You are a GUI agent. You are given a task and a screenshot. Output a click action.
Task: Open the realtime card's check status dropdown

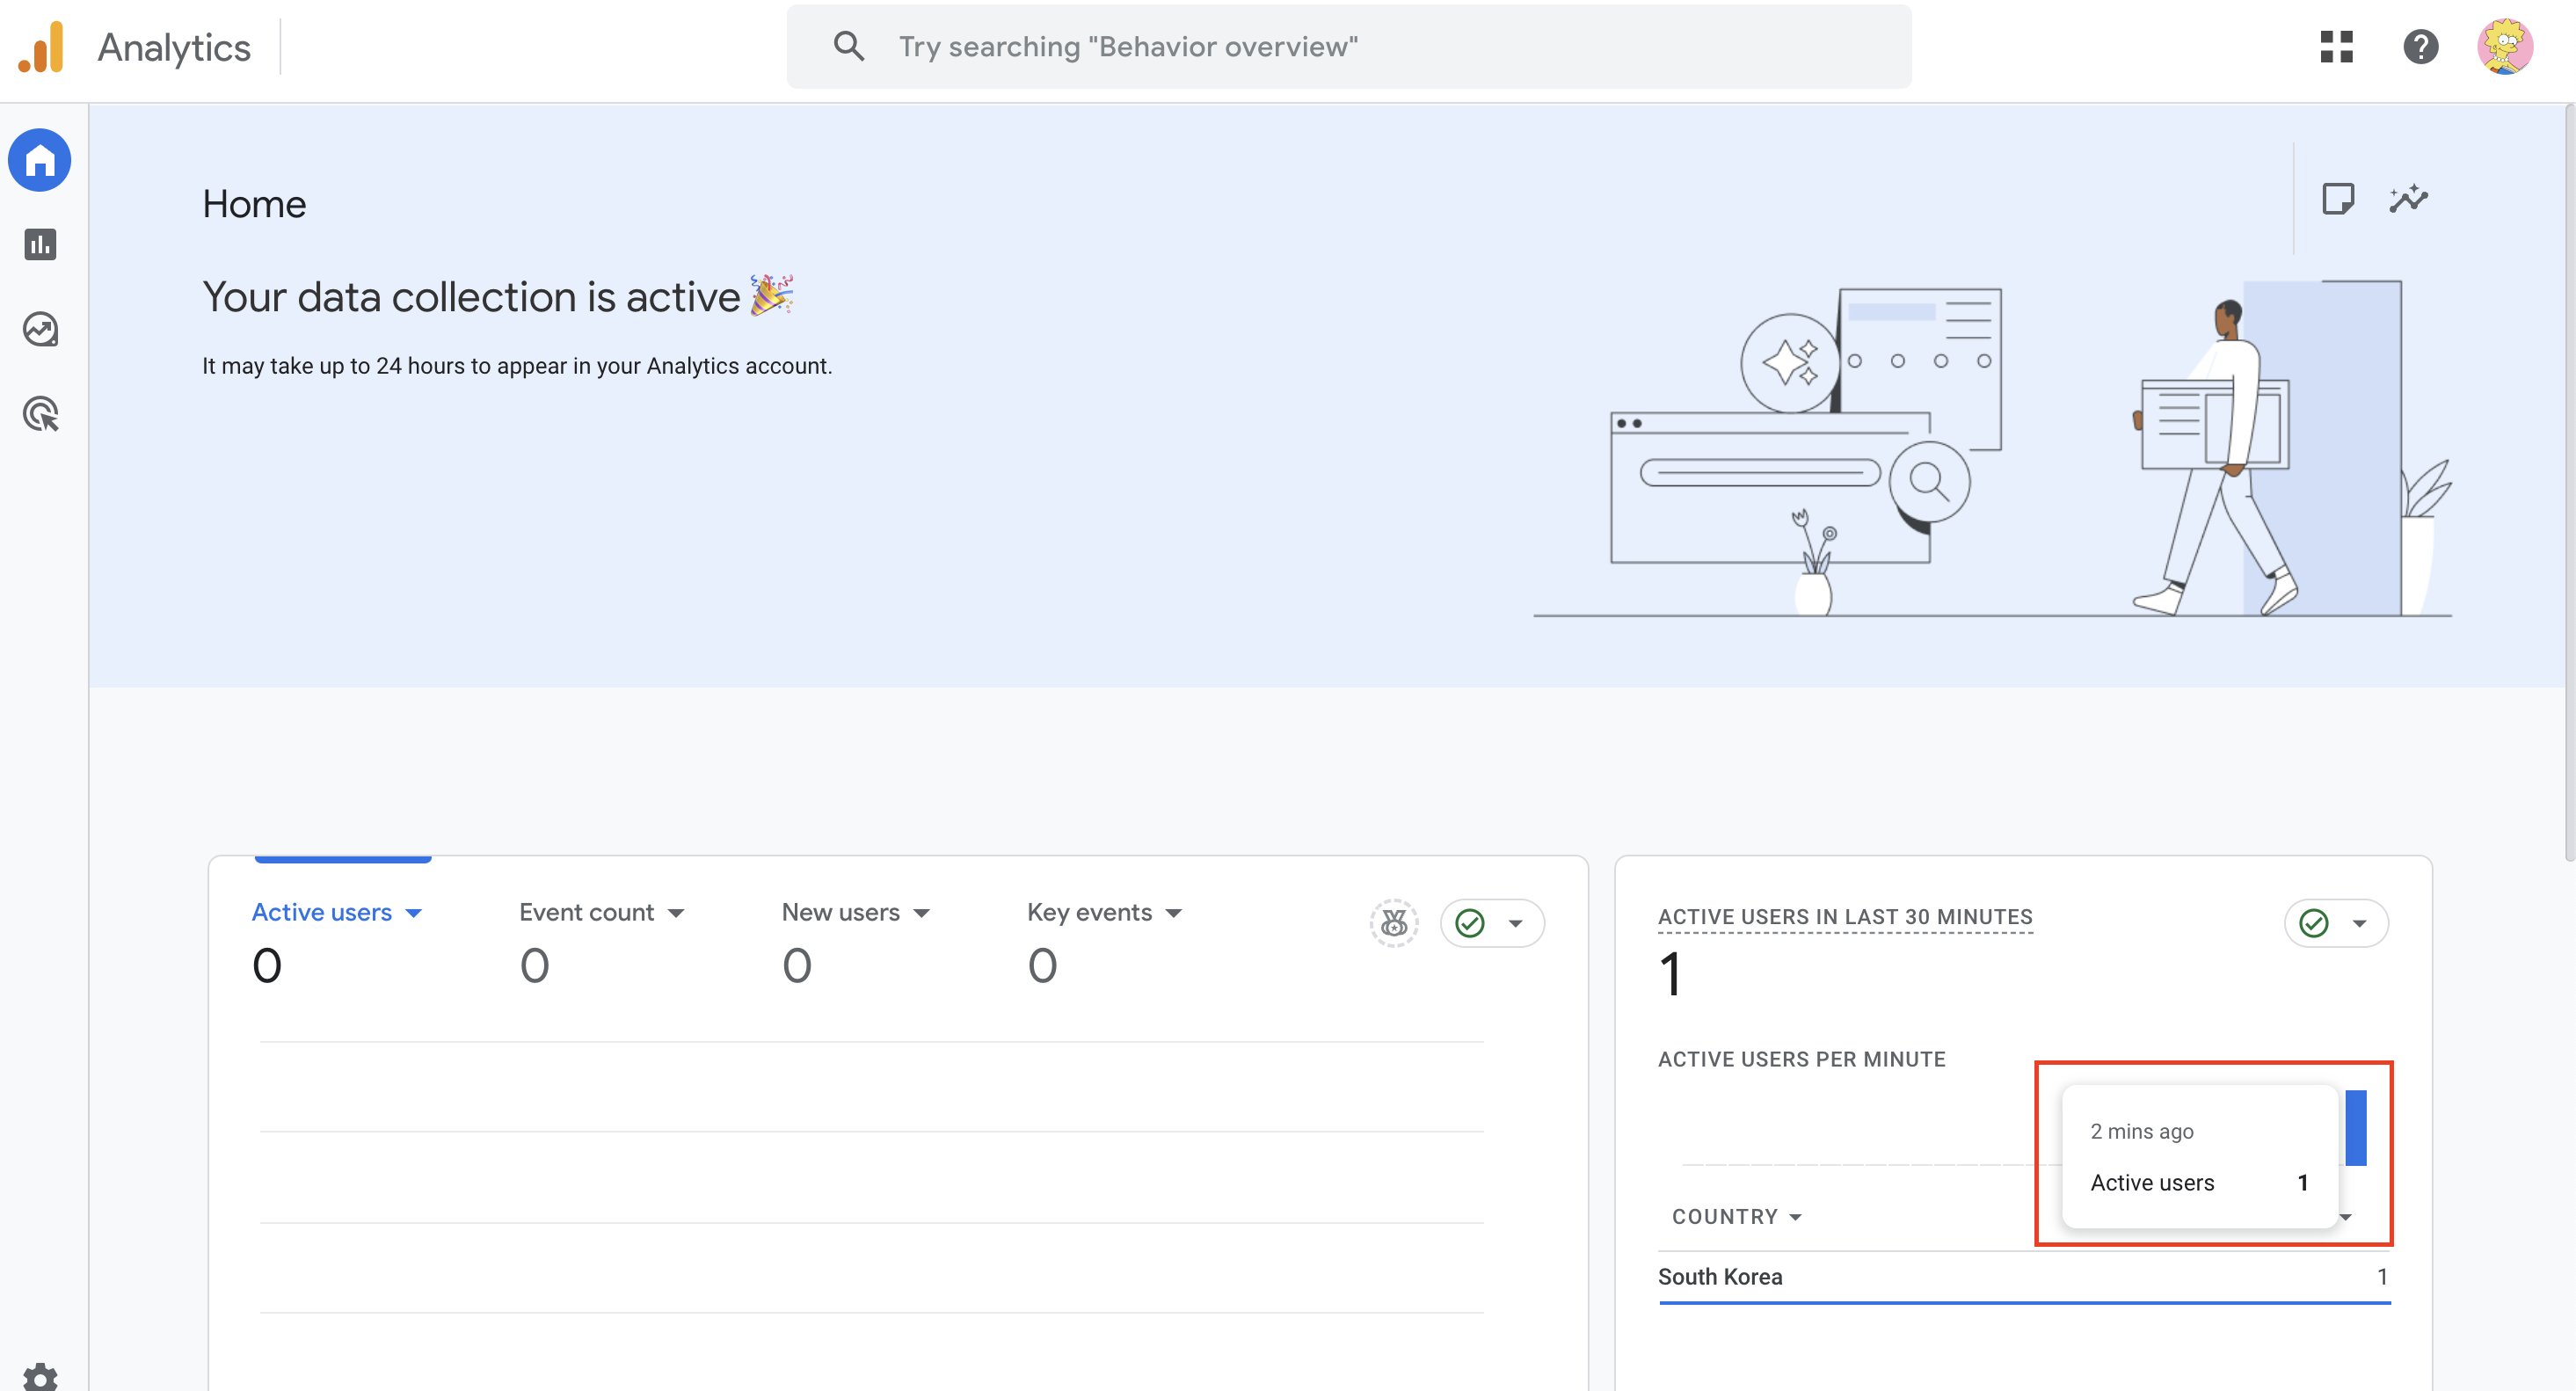click(x=2336, y=923)
